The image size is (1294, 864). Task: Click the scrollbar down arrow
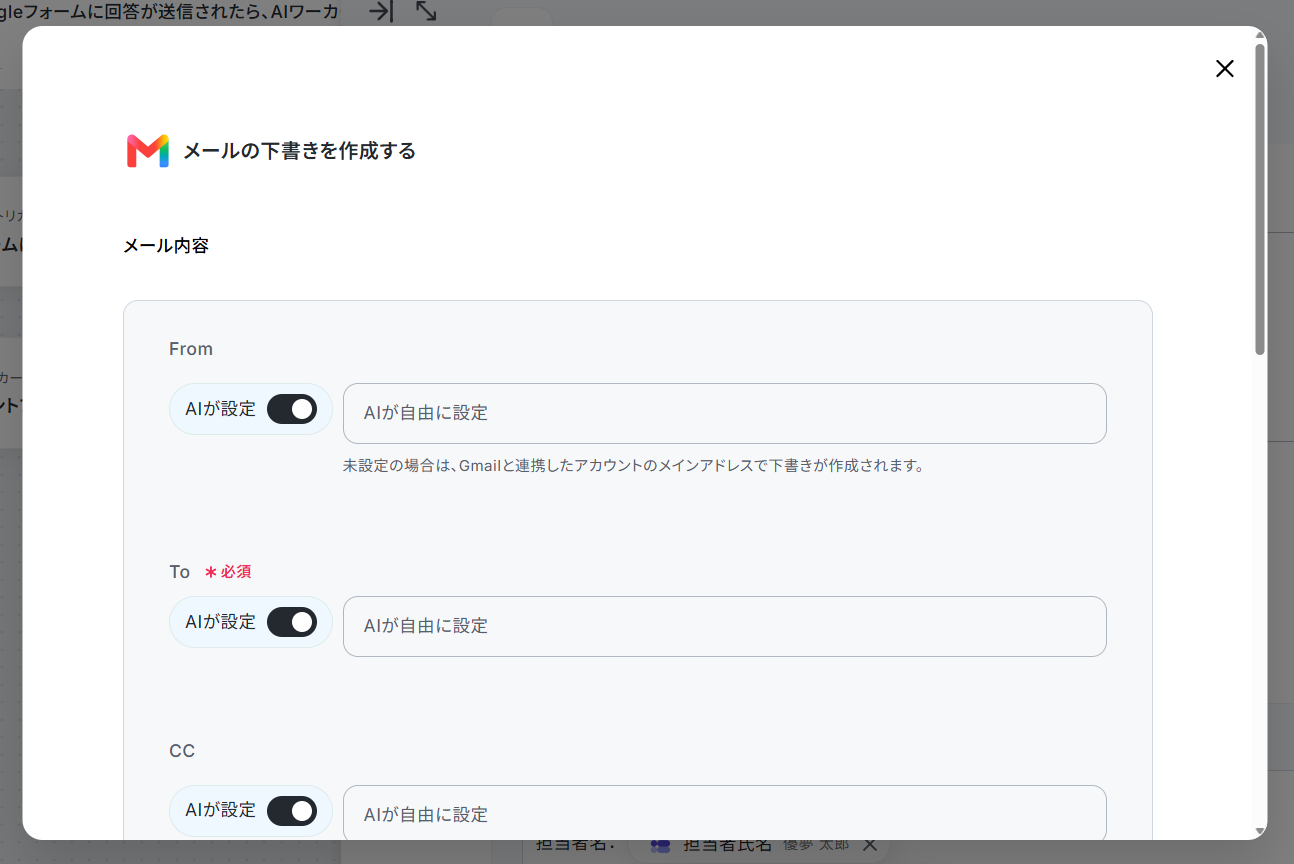1260,831
